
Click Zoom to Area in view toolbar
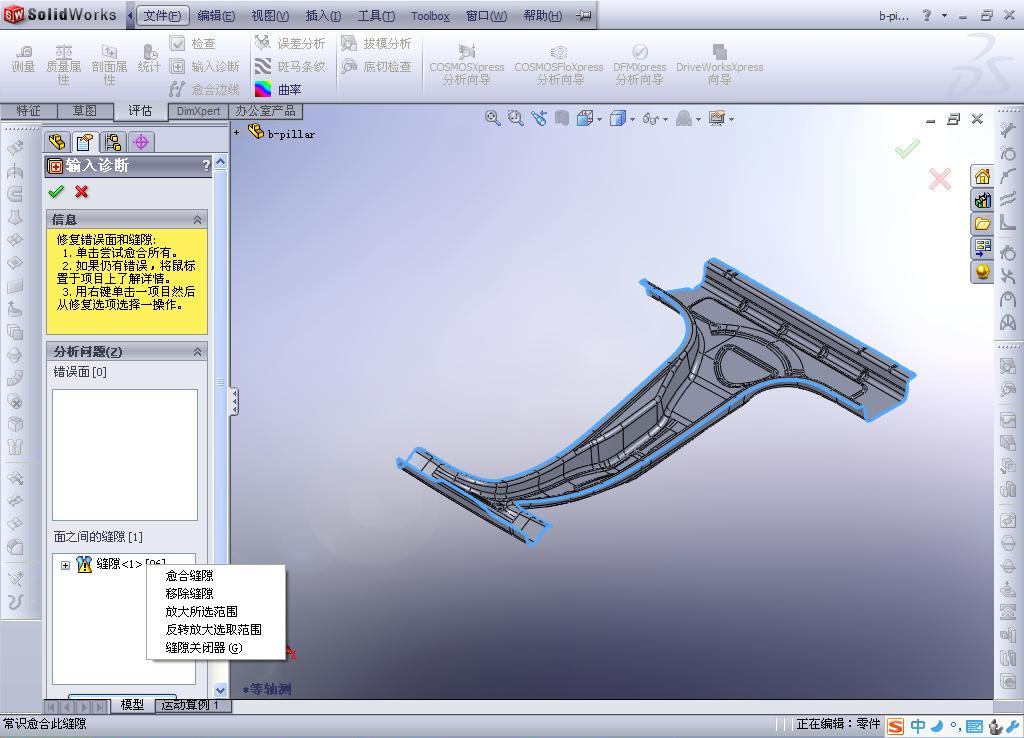[515, 118]
